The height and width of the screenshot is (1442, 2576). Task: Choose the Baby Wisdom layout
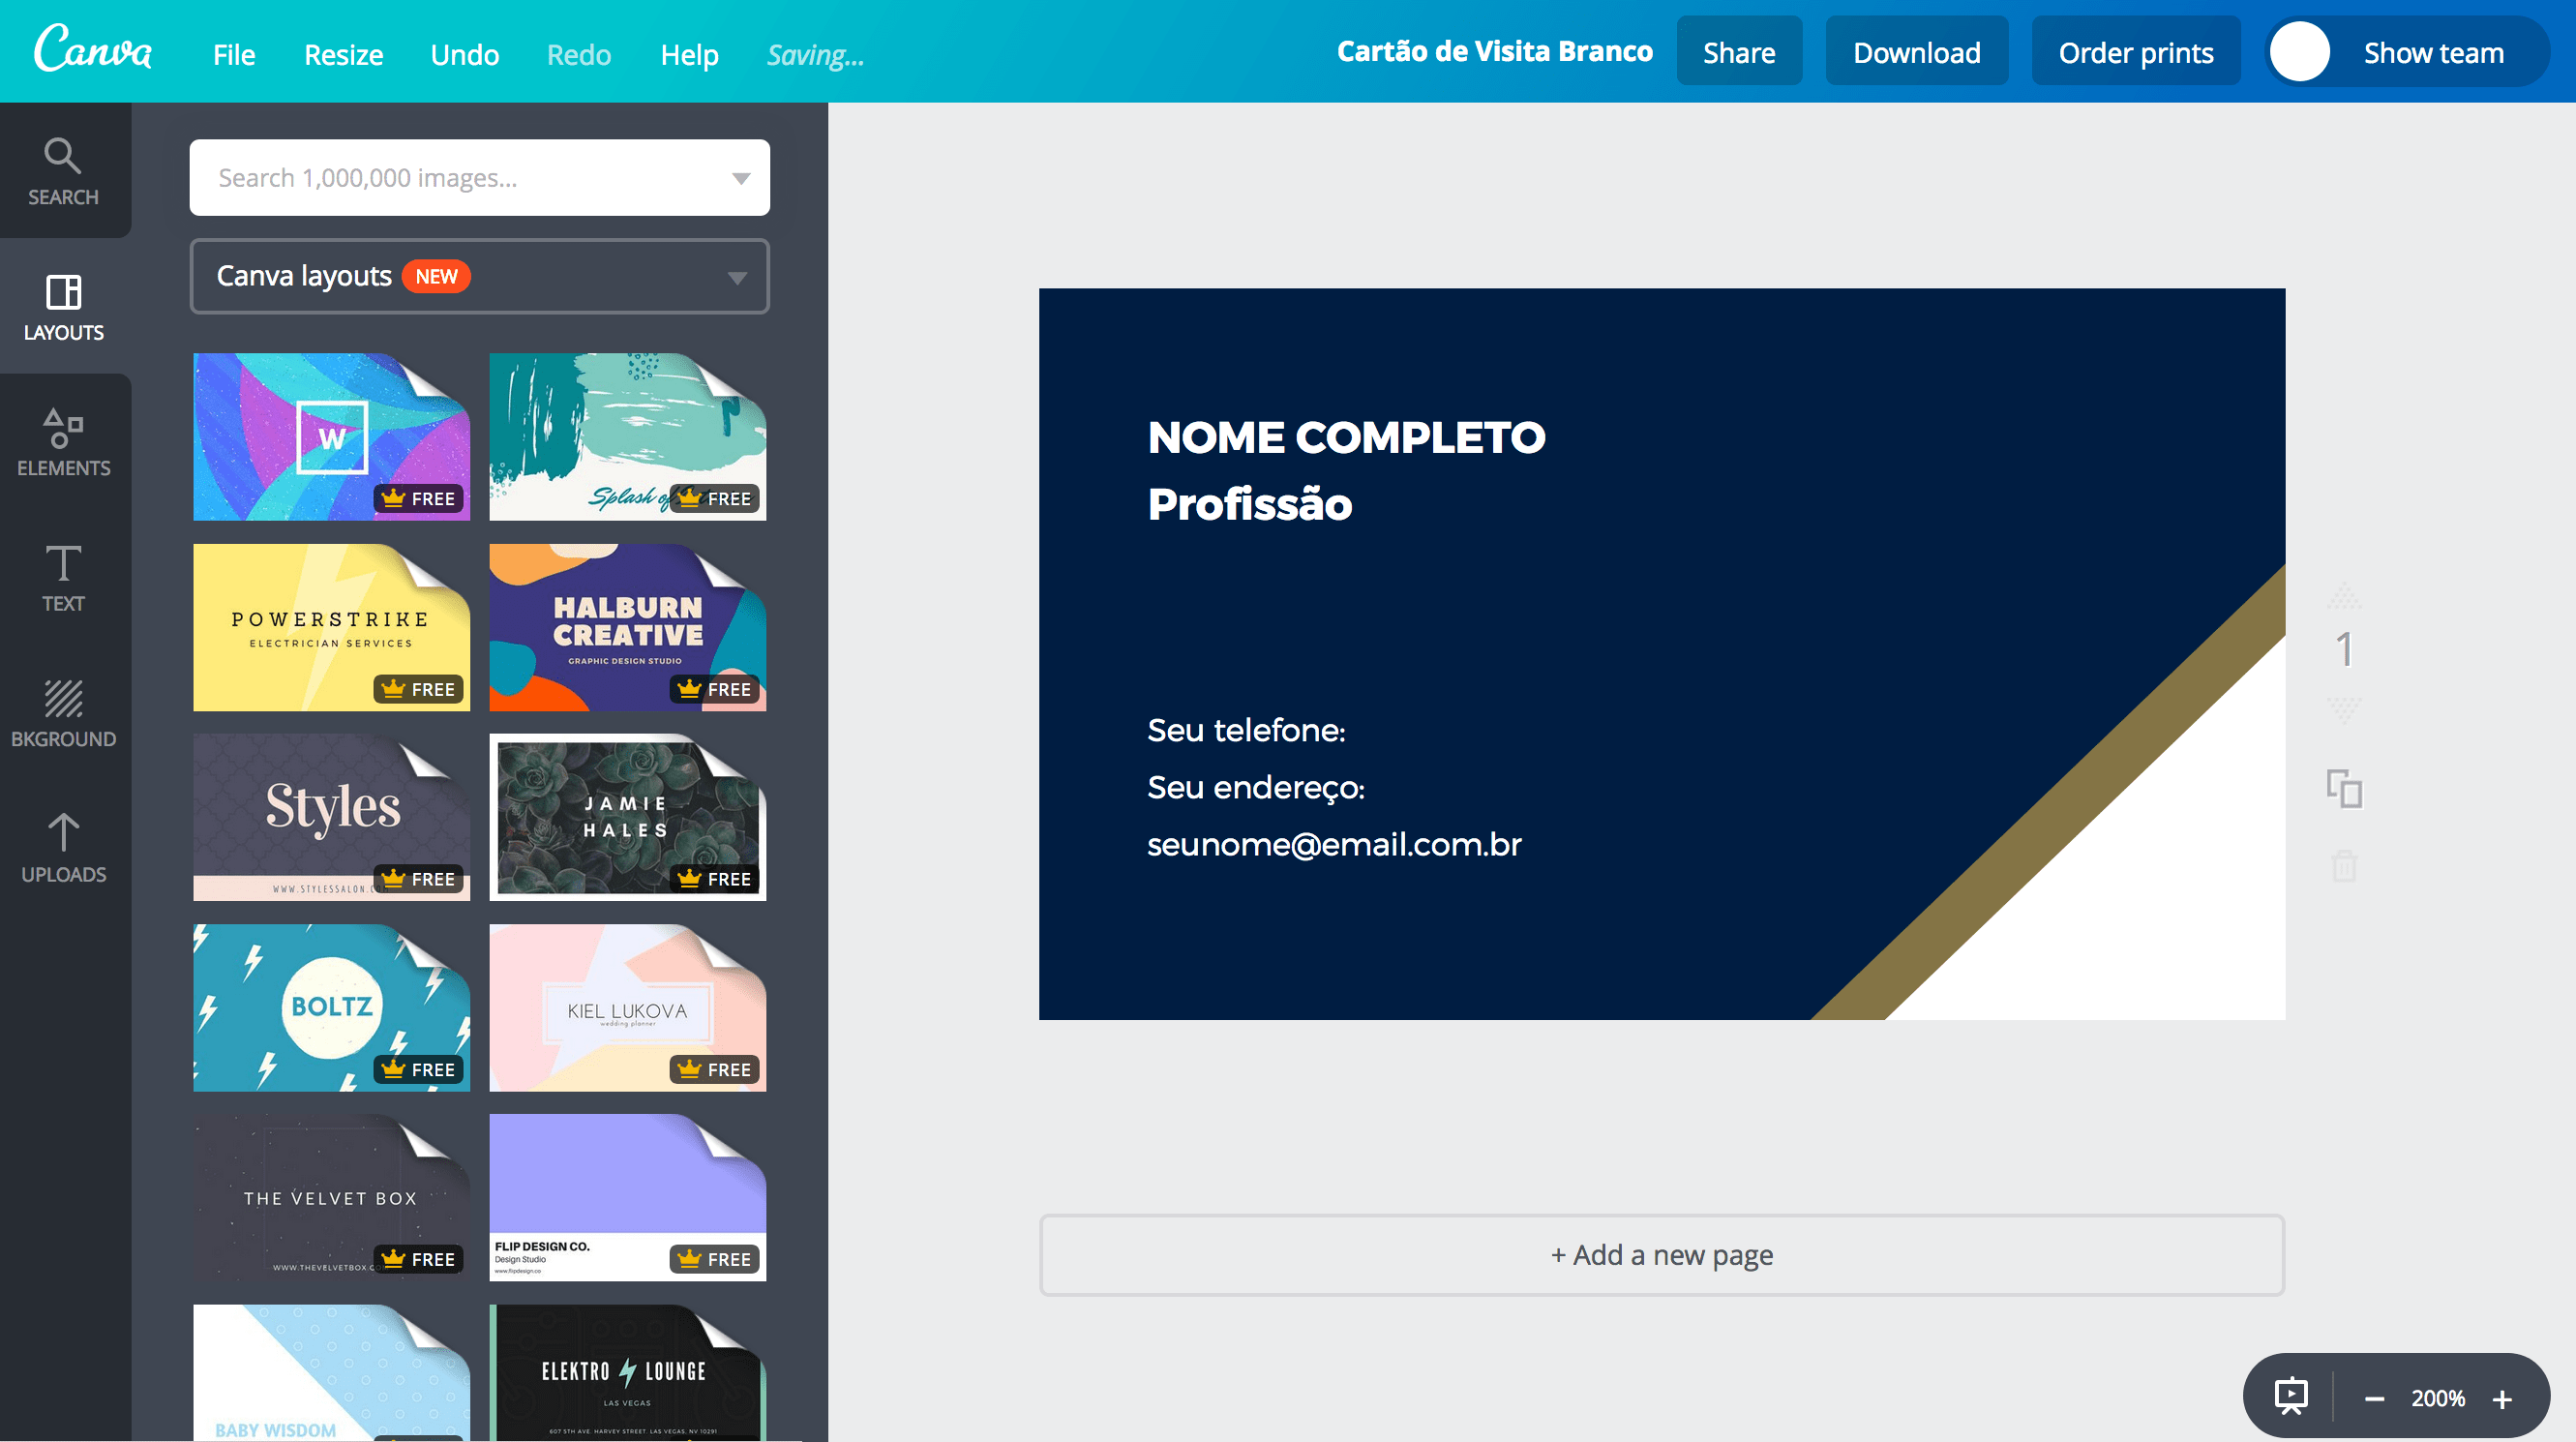331,1372
